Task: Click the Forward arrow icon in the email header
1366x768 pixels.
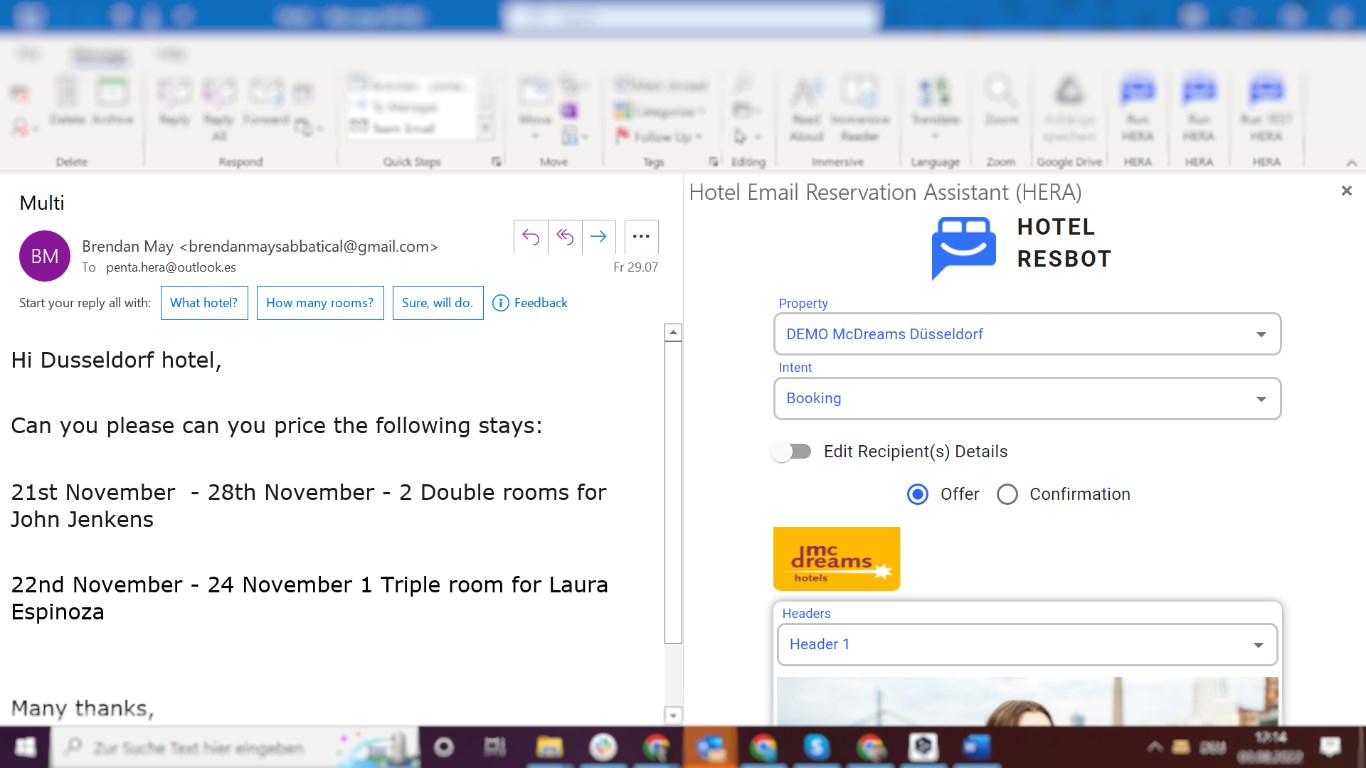Action: (x=598, y=237)
